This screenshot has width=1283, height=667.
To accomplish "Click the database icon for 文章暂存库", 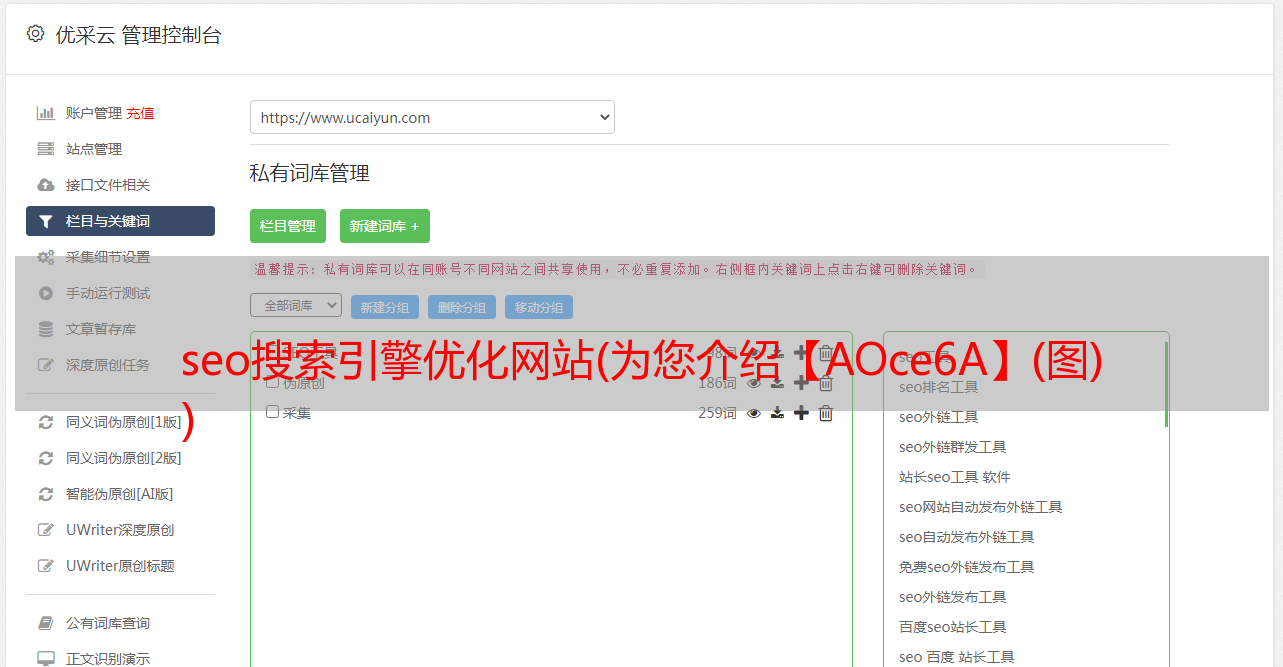I will 46,329.
